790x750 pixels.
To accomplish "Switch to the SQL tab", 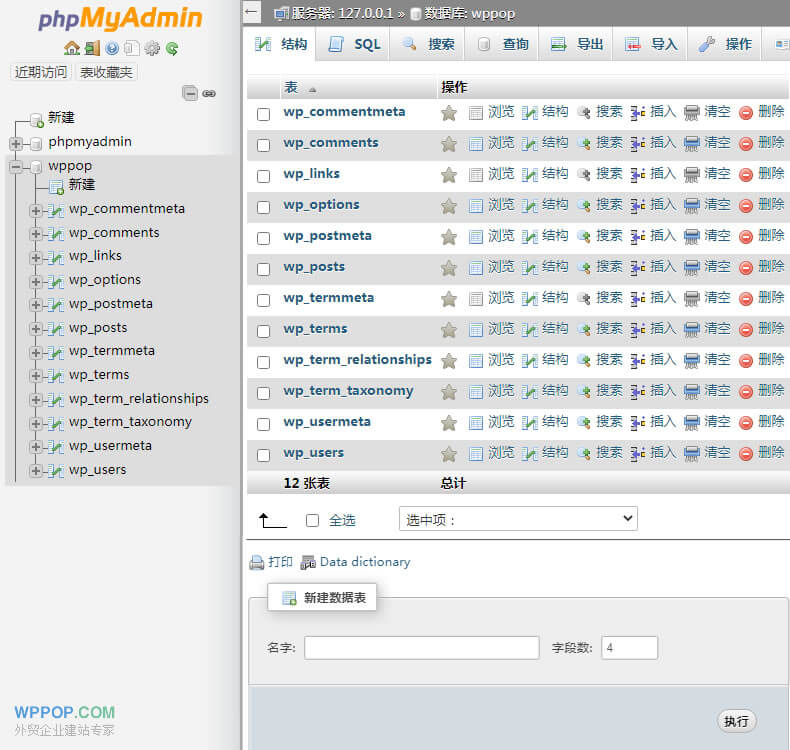I will tap(356, 44).
